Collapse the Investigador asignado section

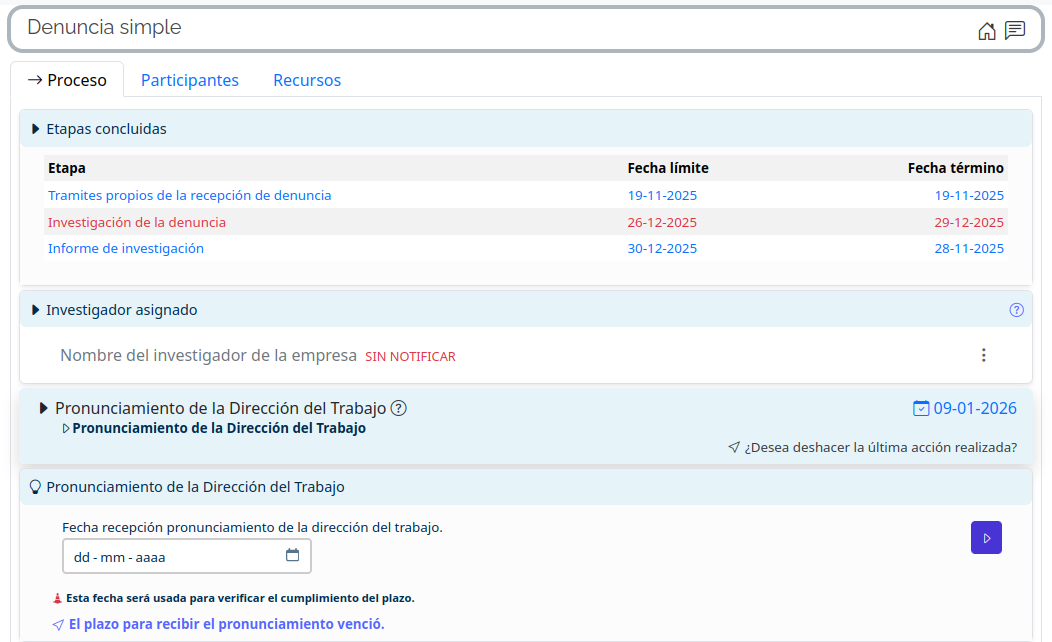tap(36, 310)
